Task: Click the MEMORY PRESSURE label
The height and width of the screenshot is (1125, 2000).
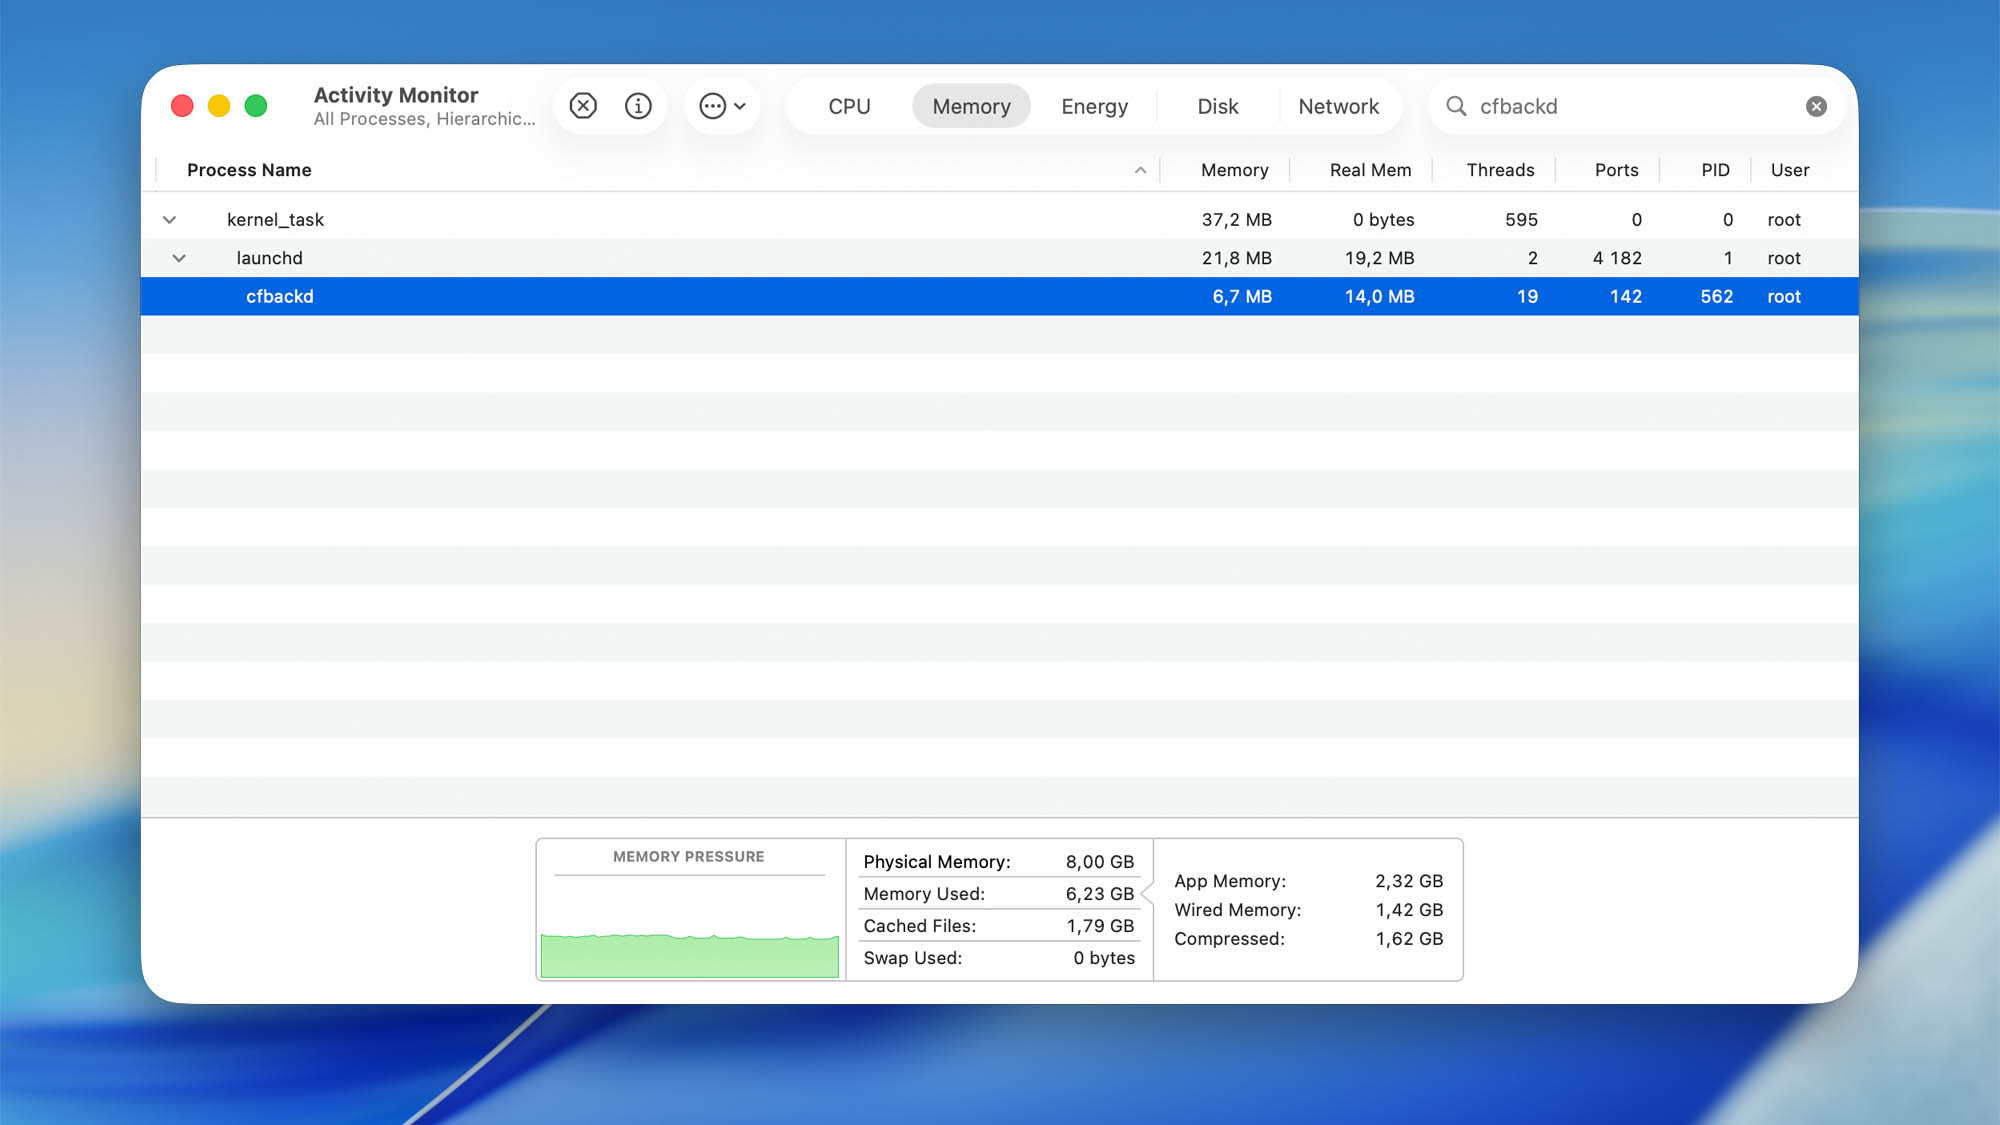Action: pos(688,857)
